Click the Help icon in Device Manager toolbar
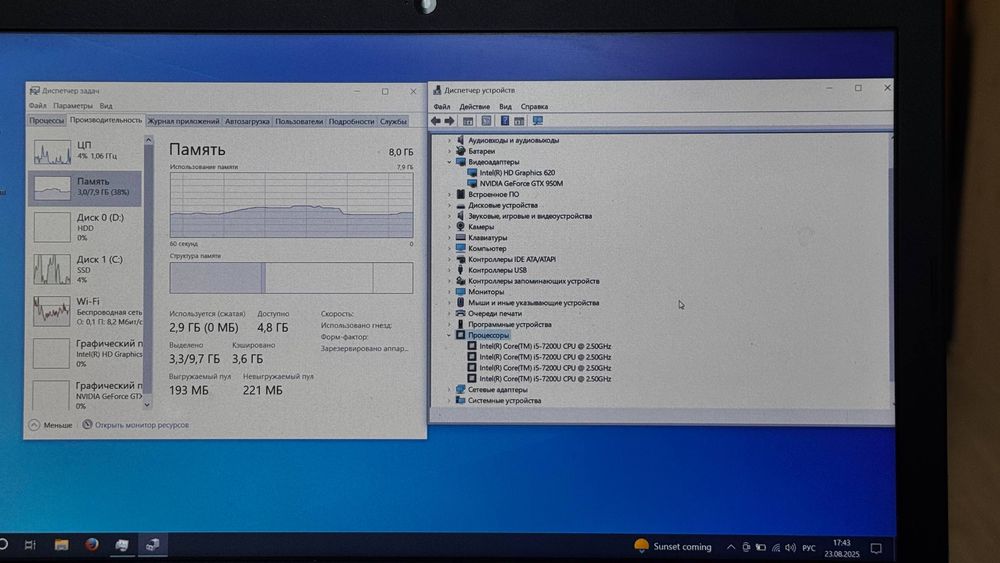1000x563 pixels. pyautogui.click(x=504, y=121)
